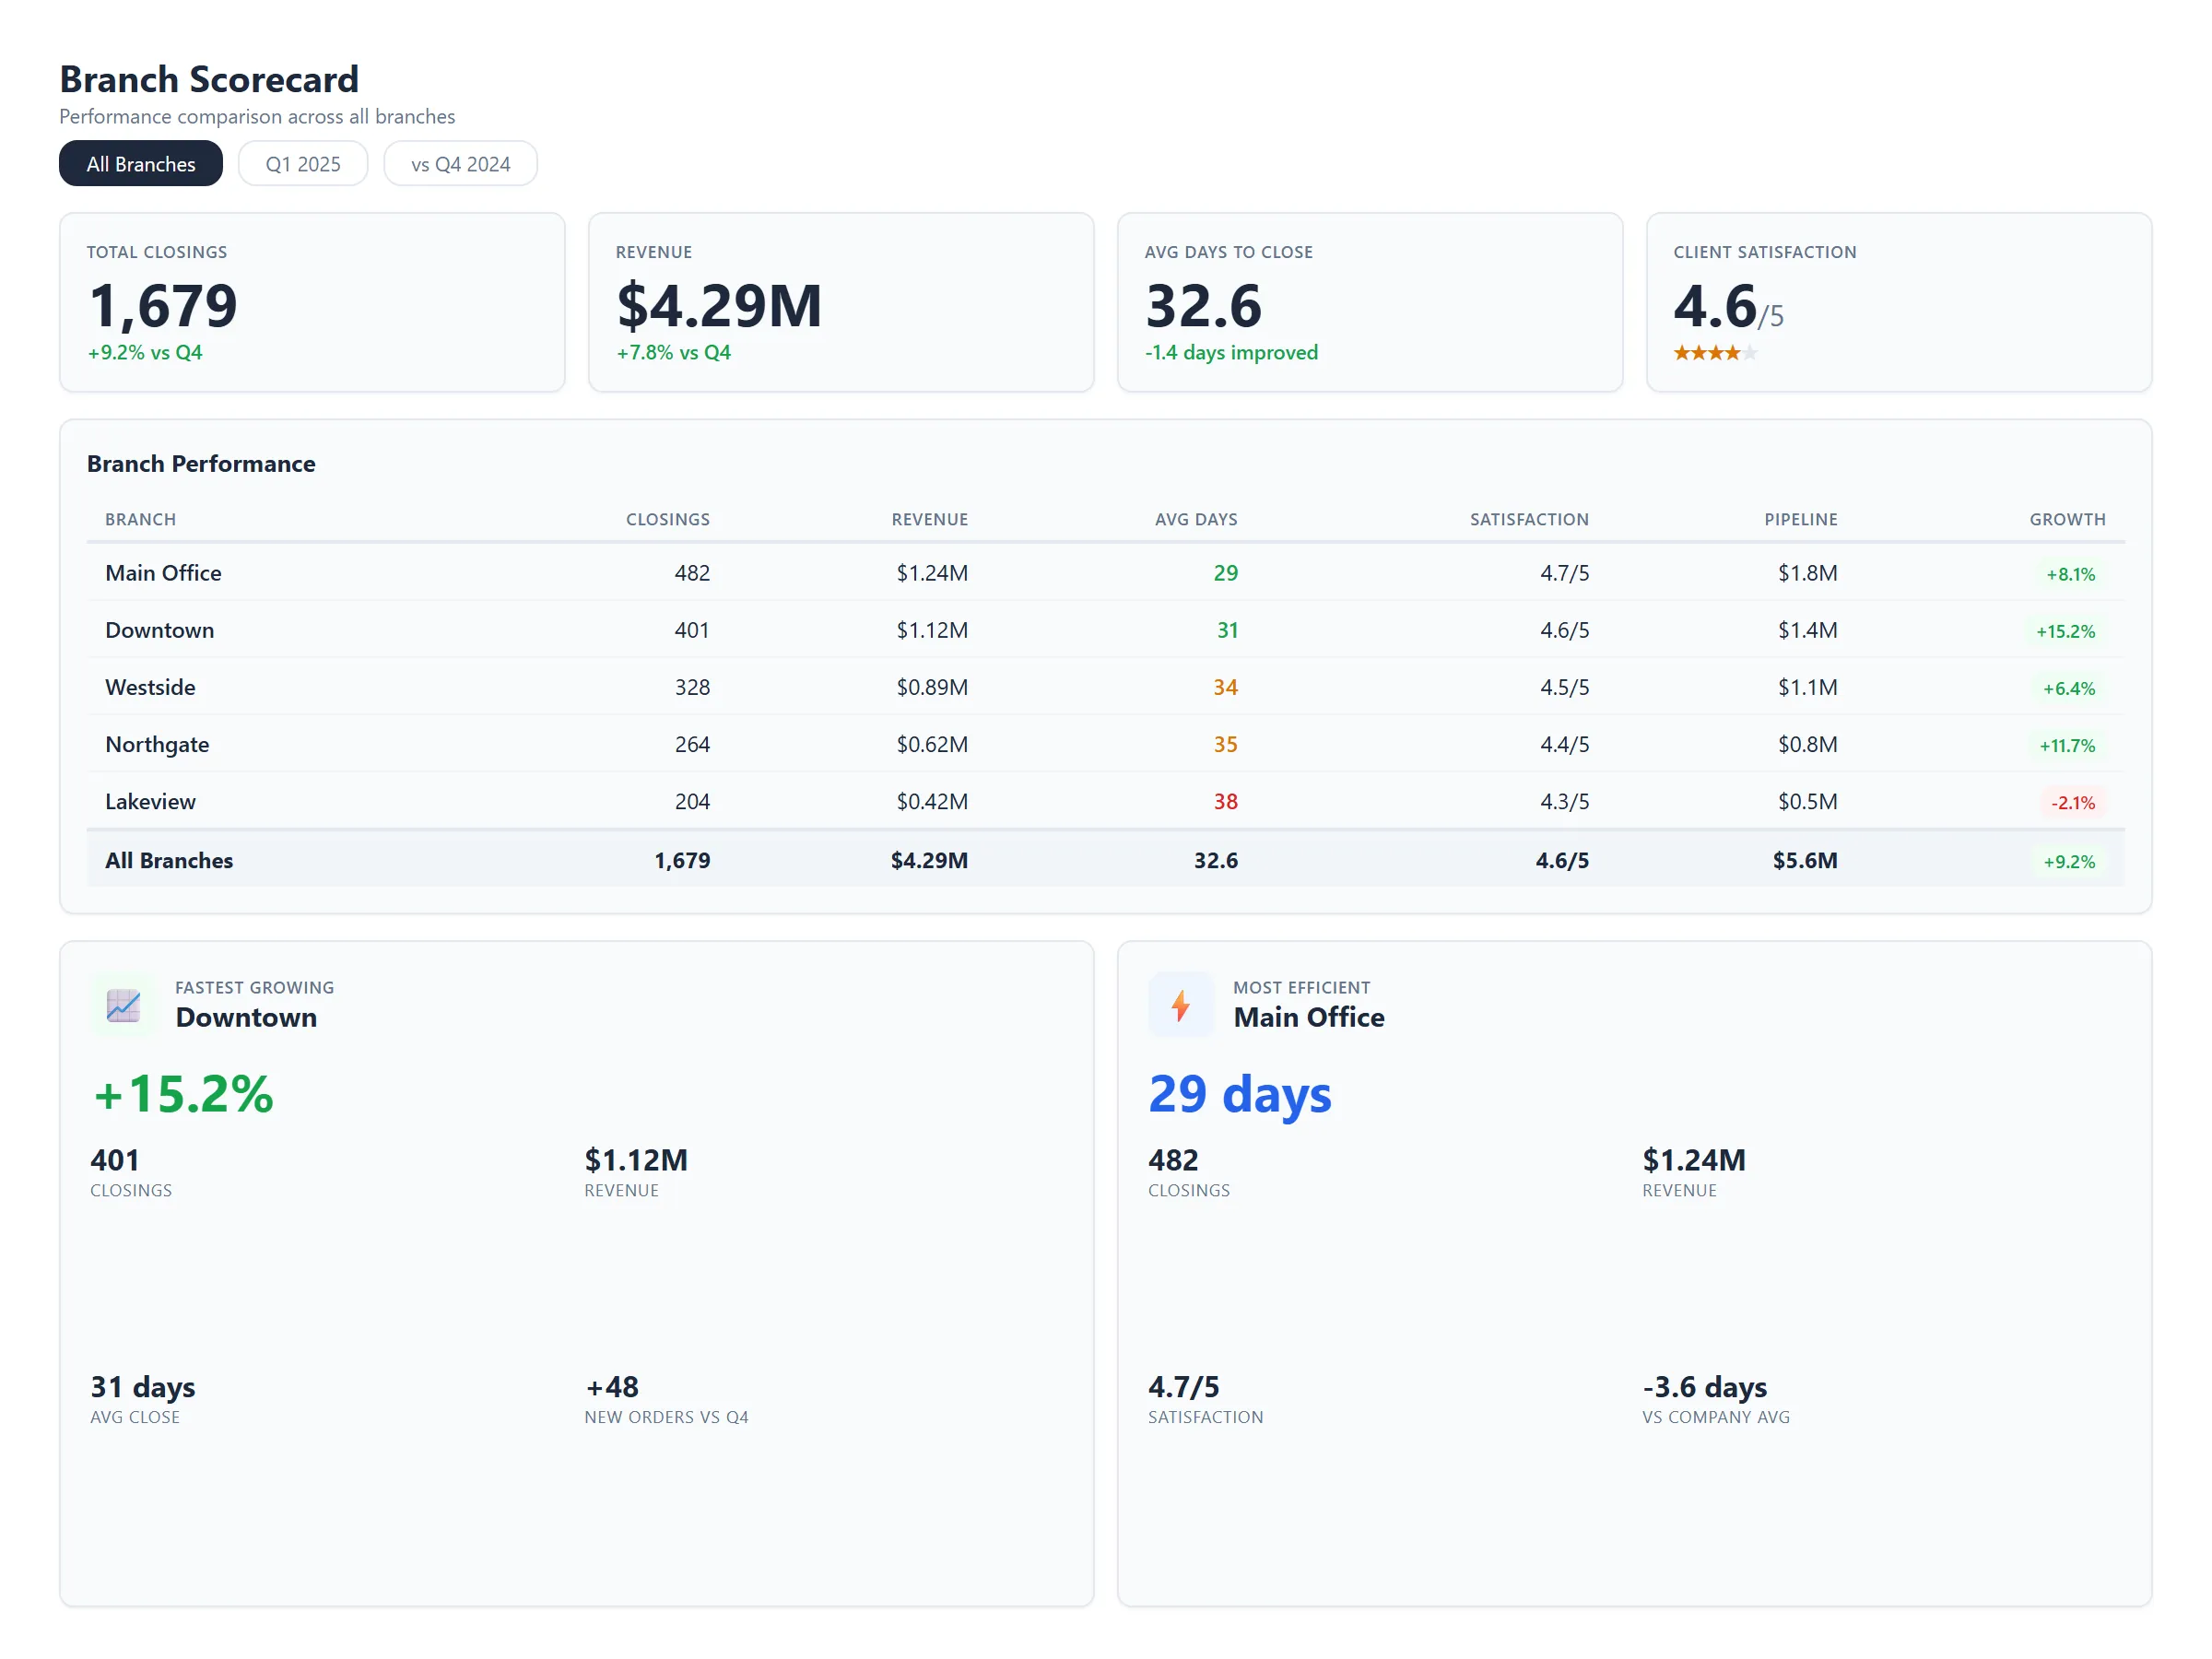Click the Total Closings metric card
The height and width of the screenshot is (1659, 2212).
coord(313,303)
